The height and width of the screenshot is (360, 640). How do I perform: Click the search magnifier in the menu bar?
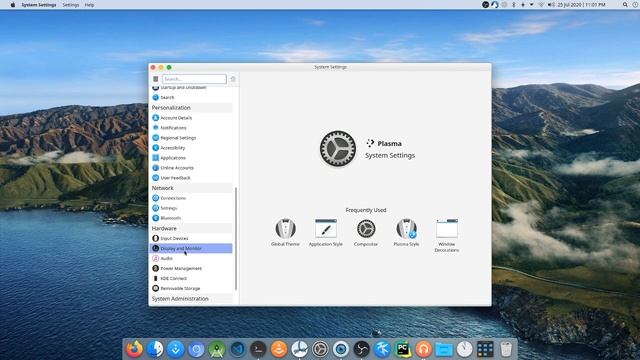(625, 5)
